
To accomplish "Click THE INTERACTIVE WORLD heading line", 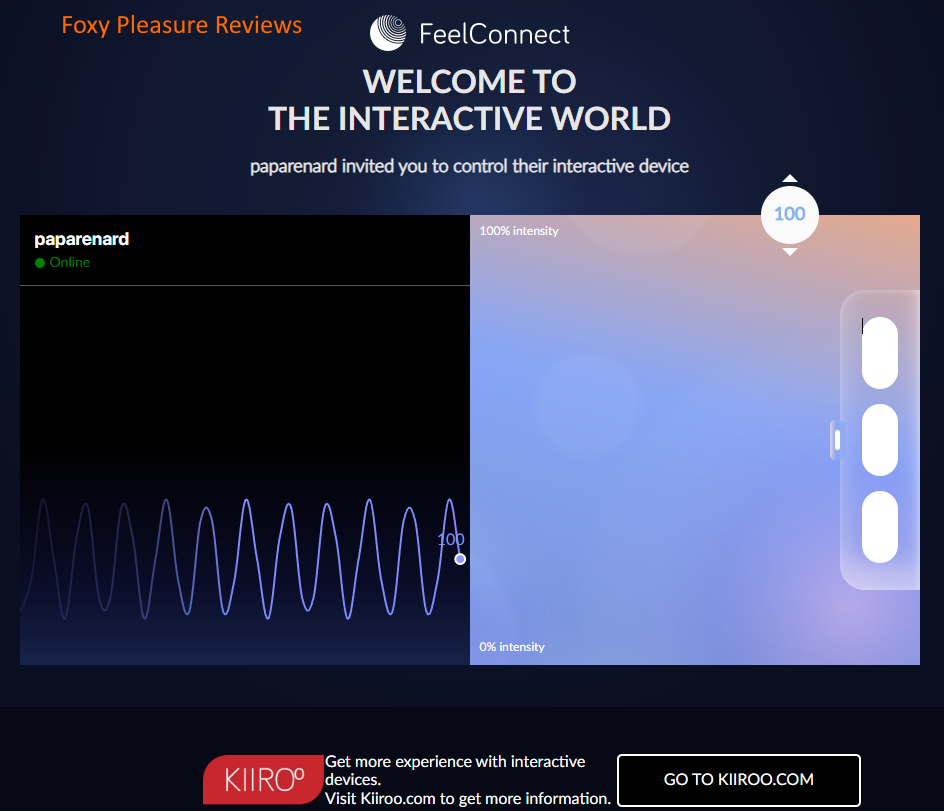I will tap(470, 119).
